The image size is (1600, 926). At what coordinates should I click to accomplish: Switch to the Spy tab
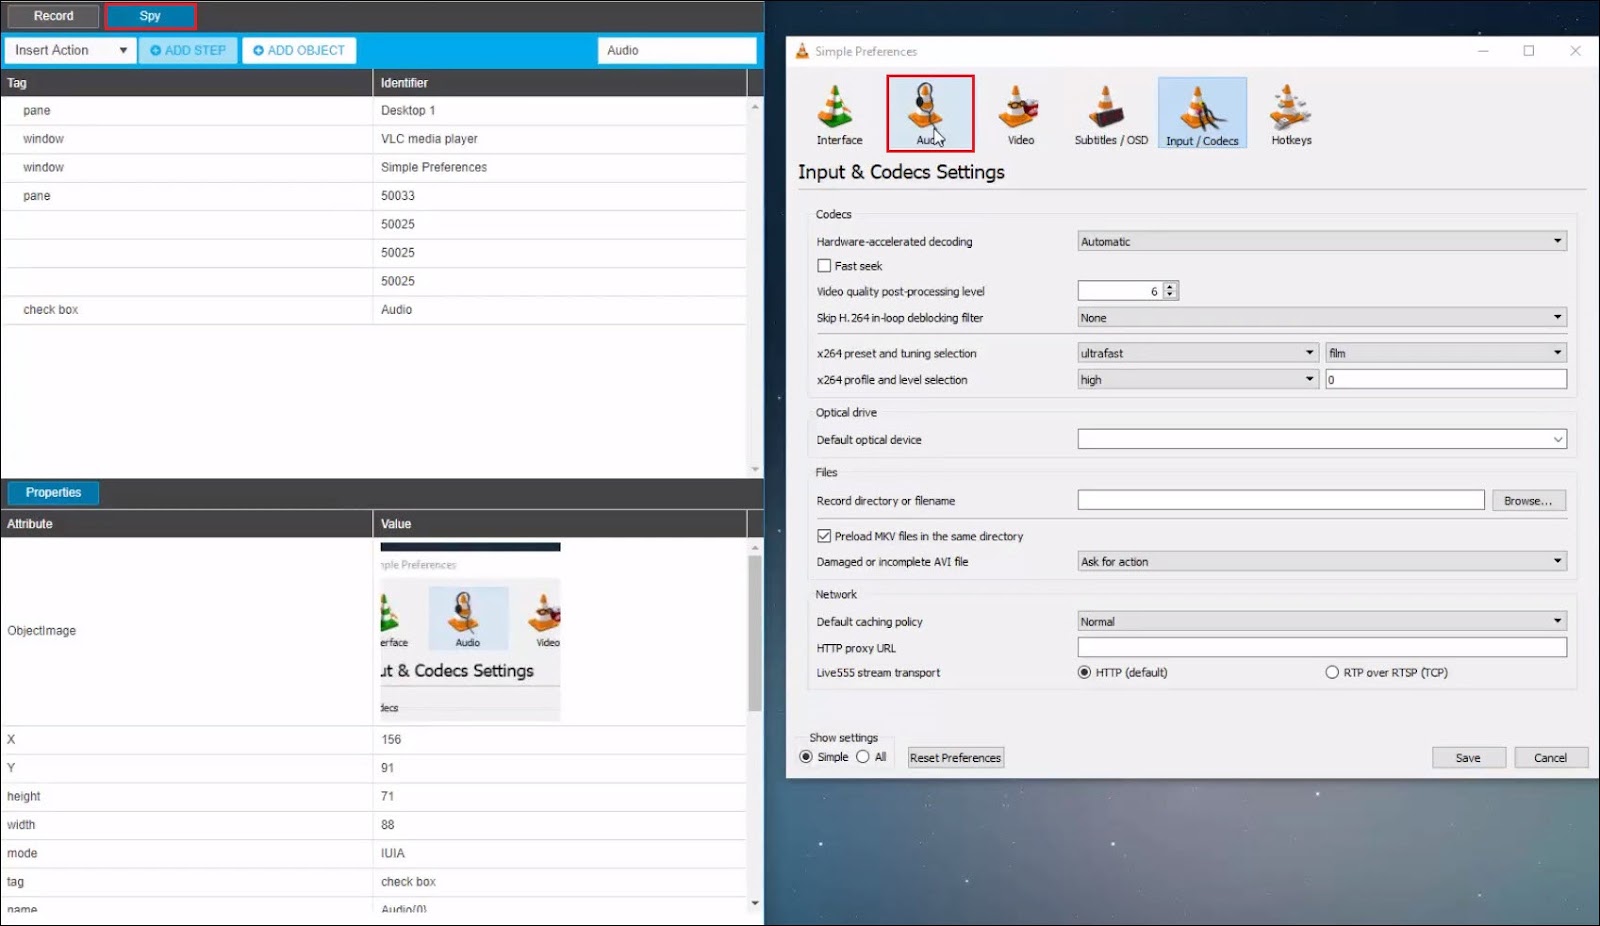point(150,16)
